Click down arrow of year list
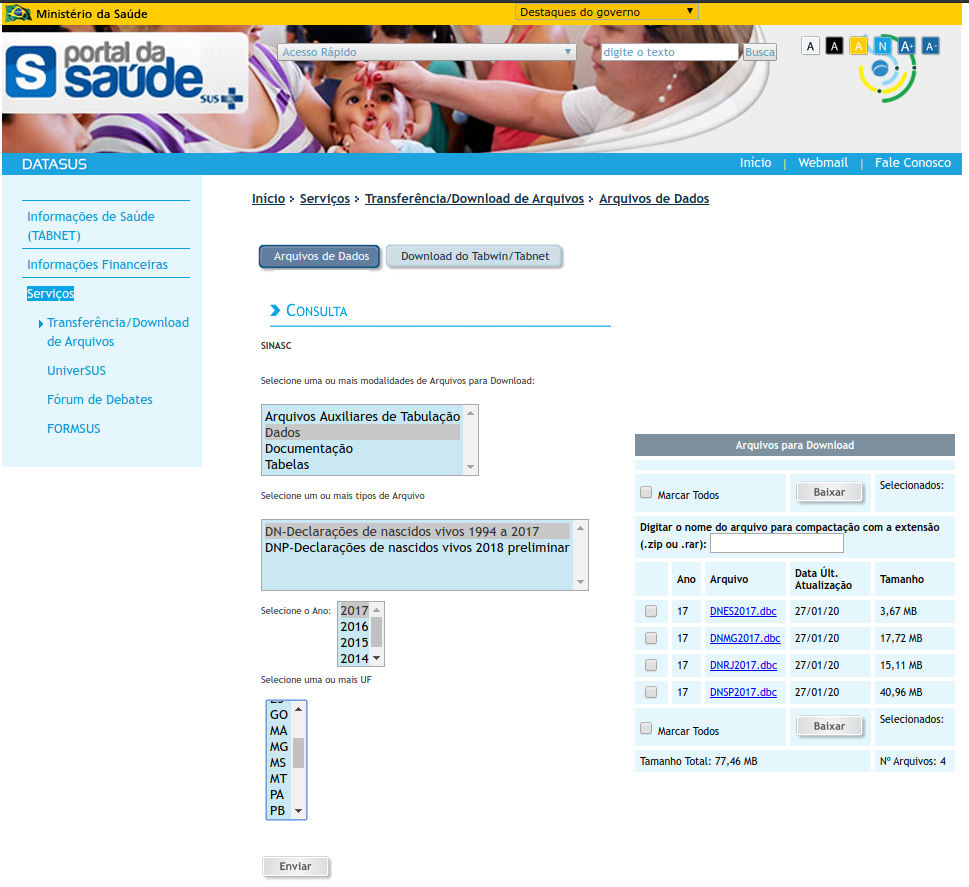969x887 pixels. click(376, 658)
